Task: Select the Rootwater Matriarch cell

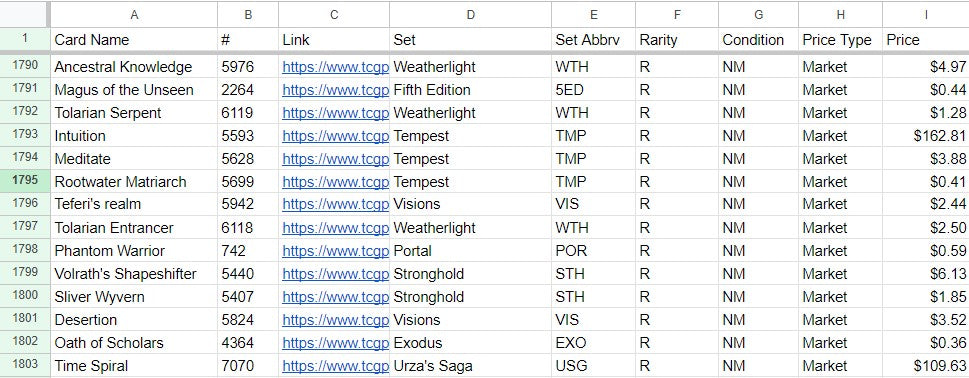Action: pyautogui.click(x=134, y=182)
